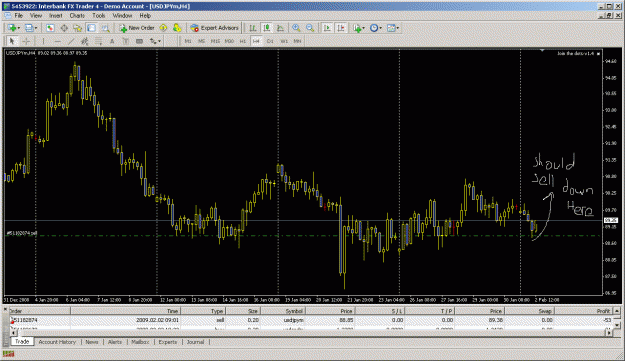Expand the Indicators dropdown arrow
Image resolution: width=625 pixels, height=361 pixels.
click(364, 28)
